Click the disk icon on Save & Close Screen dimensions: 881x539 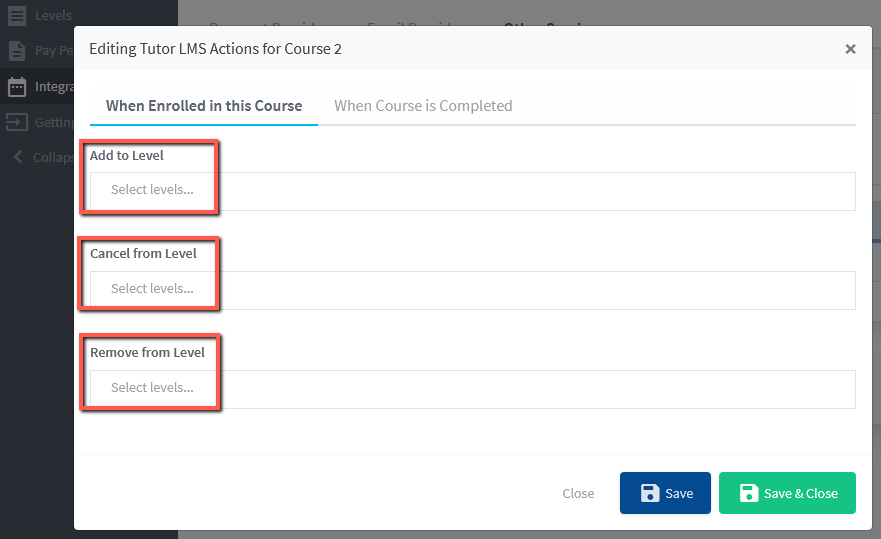coord(749,493)
